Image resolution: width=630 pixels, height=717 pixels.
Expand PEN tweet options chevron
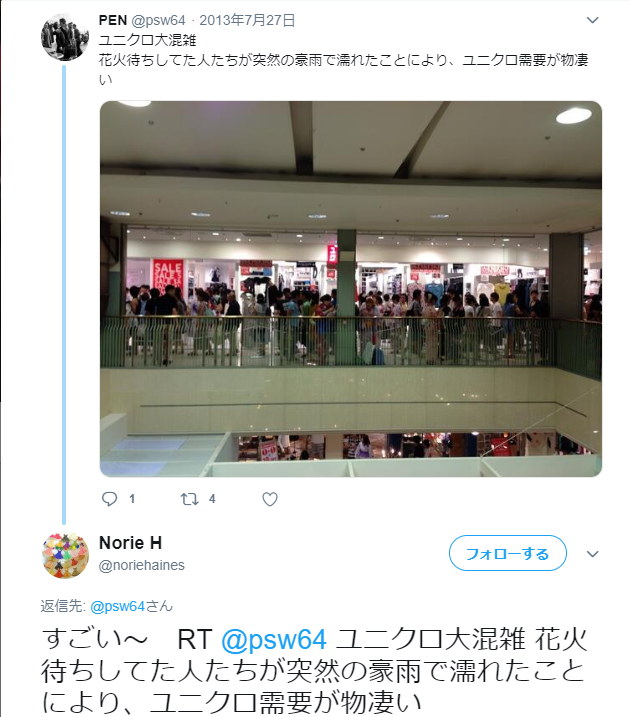(593, 20)
